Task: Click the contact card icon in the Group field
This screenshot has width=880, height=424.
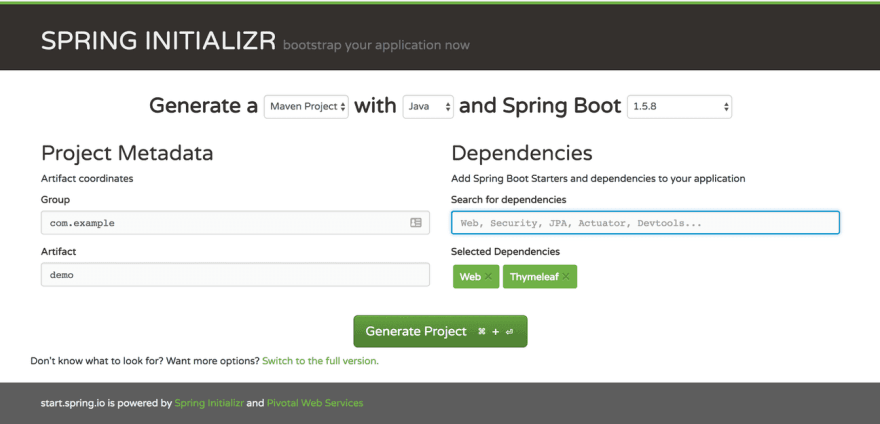Action: click(416, 223)
